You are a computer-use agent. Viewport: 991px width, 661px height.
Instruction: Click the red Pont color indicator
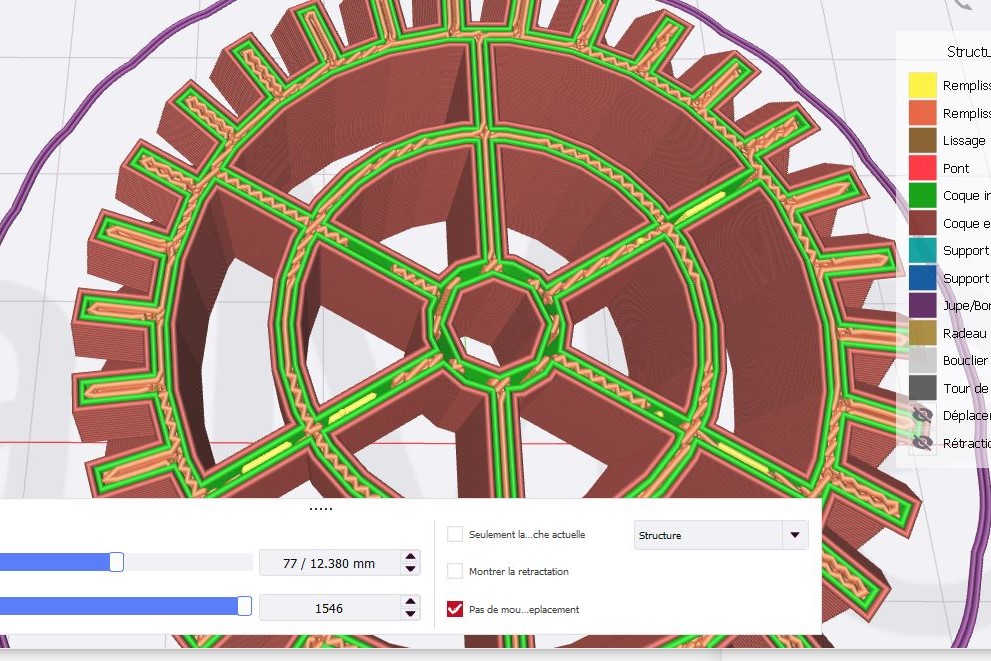click(x=922, y=168)
